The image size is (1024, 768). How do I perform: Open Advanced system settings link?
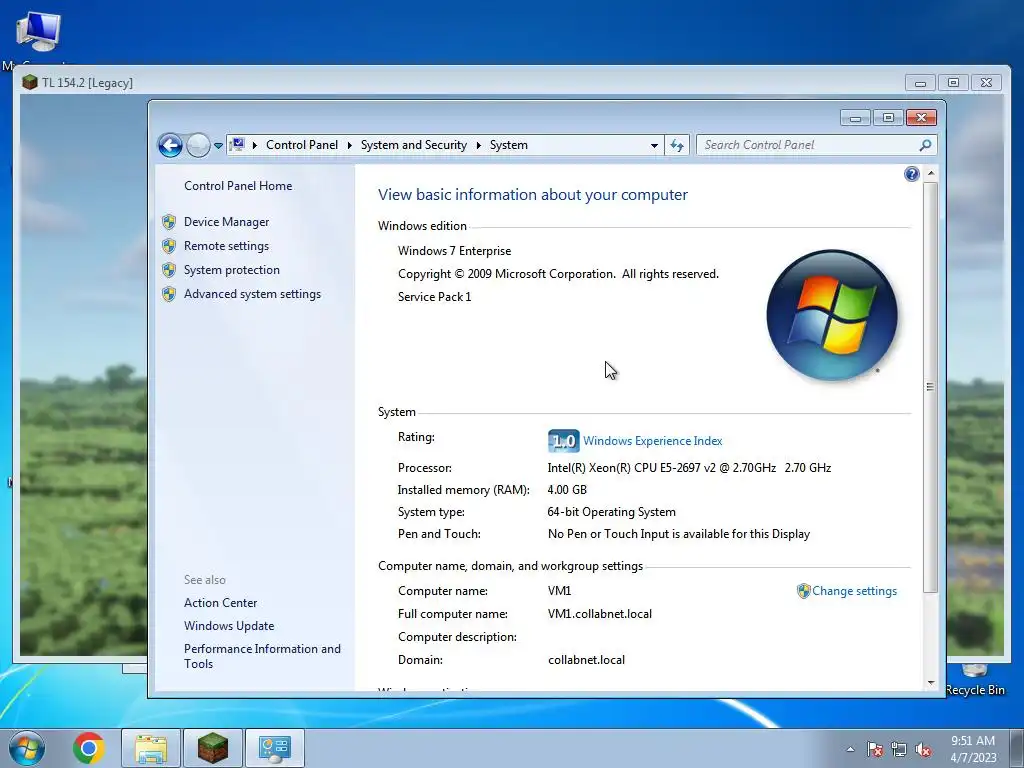click(x=252, y=294)
